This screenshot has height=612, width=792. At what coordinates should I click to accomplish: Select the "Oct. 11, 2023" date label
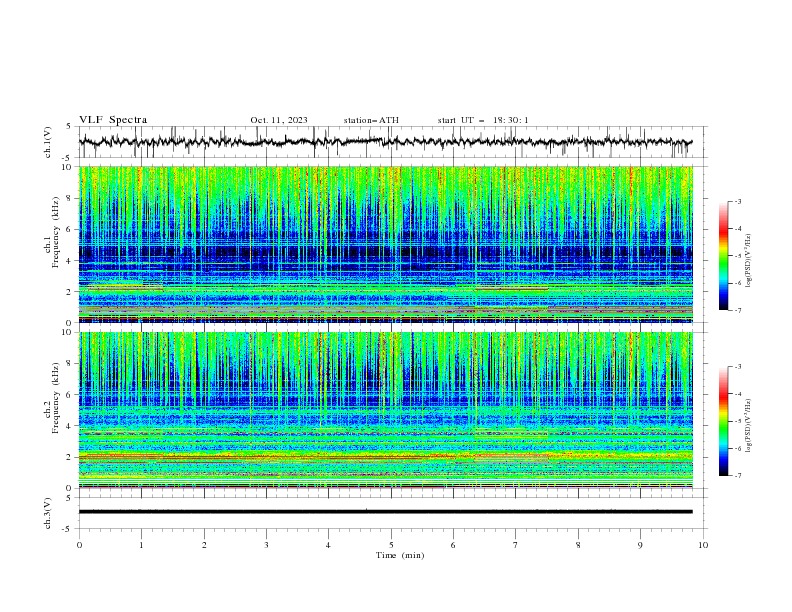(x=279, y=120)
